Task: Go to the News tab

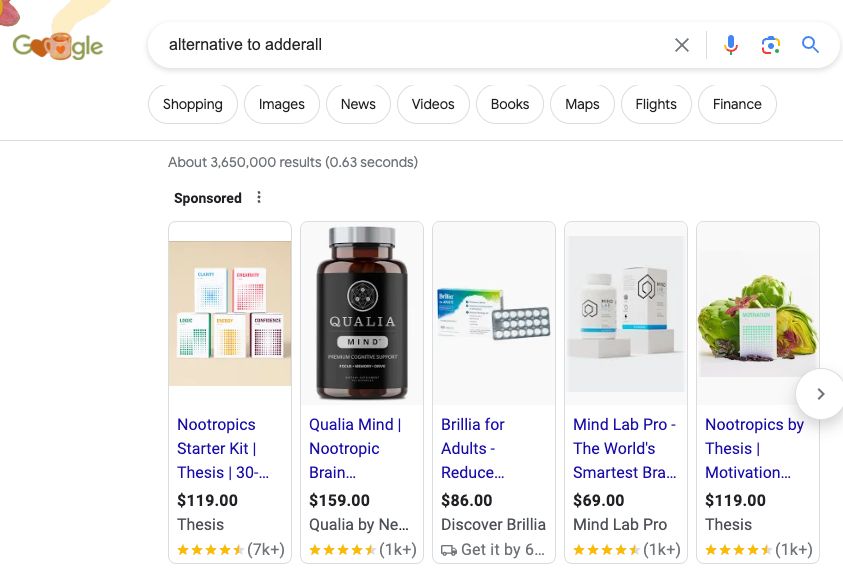Action: (x=357, y=104)
